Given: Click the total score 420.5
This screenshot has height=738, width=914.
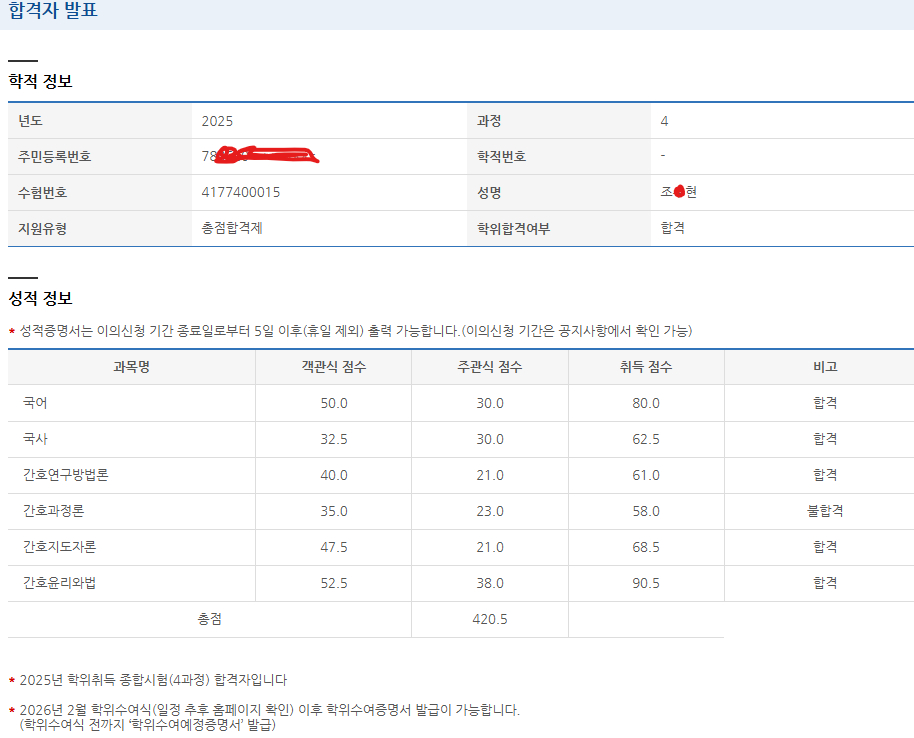Looking at the screenshot, I should [x=489, y=619].
